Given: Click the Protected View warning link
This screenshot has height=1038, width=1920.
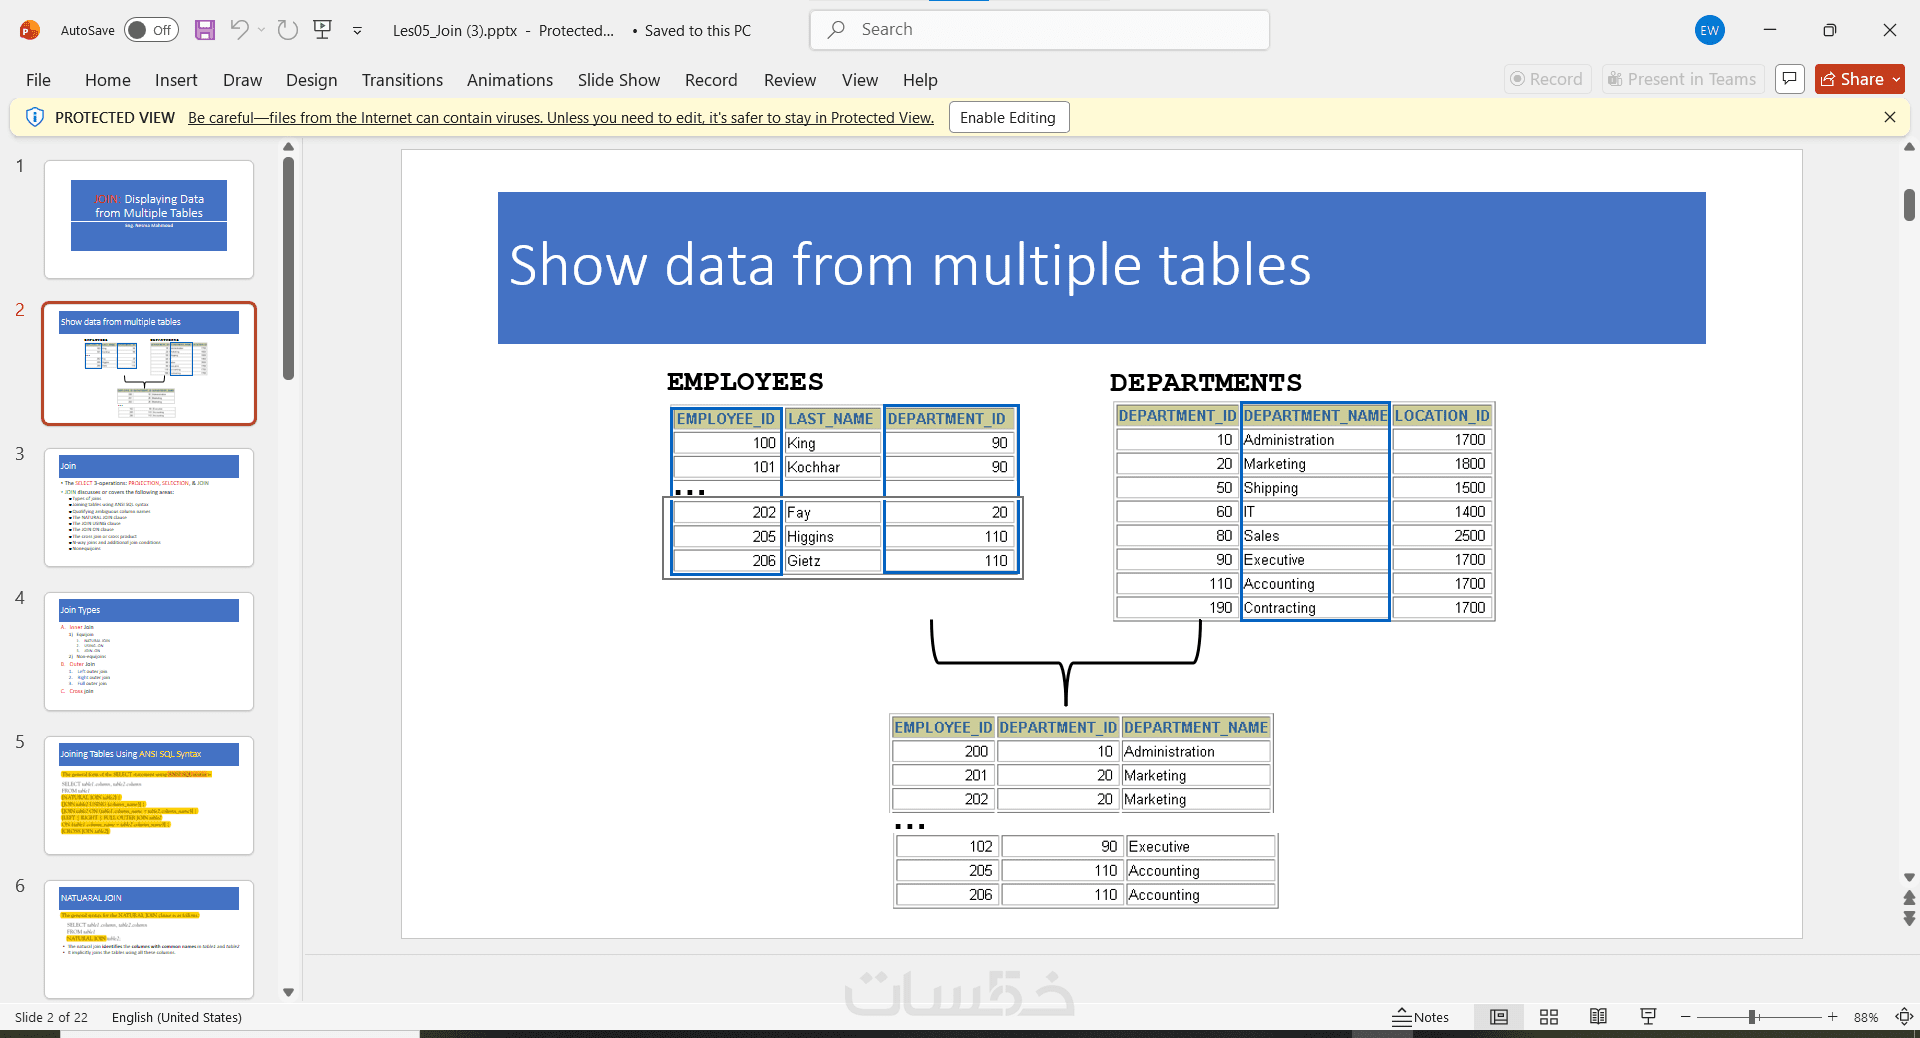Looking at the screenshot, I should 561,117.
